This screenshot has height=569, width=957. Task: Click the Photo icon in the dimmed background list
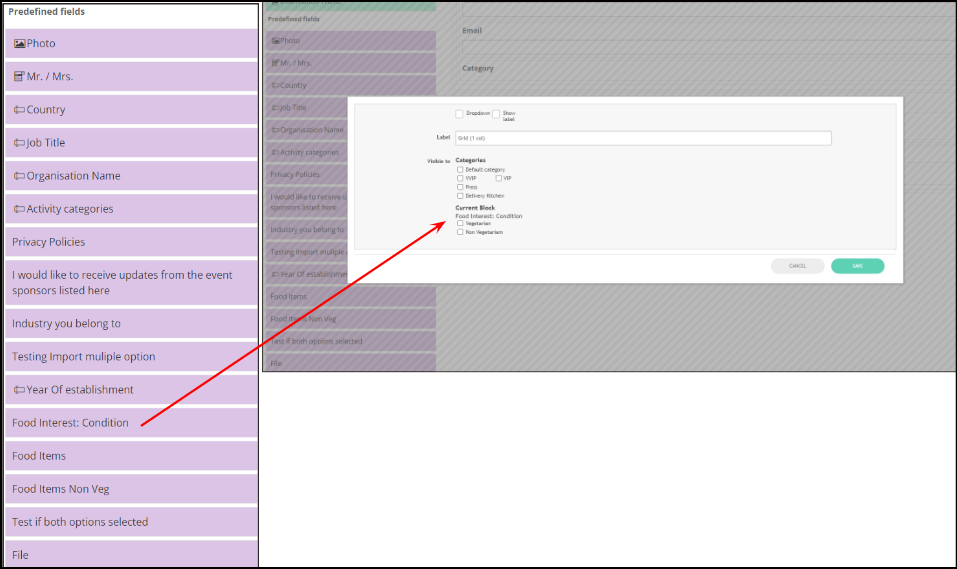click(x=275, y=41)
